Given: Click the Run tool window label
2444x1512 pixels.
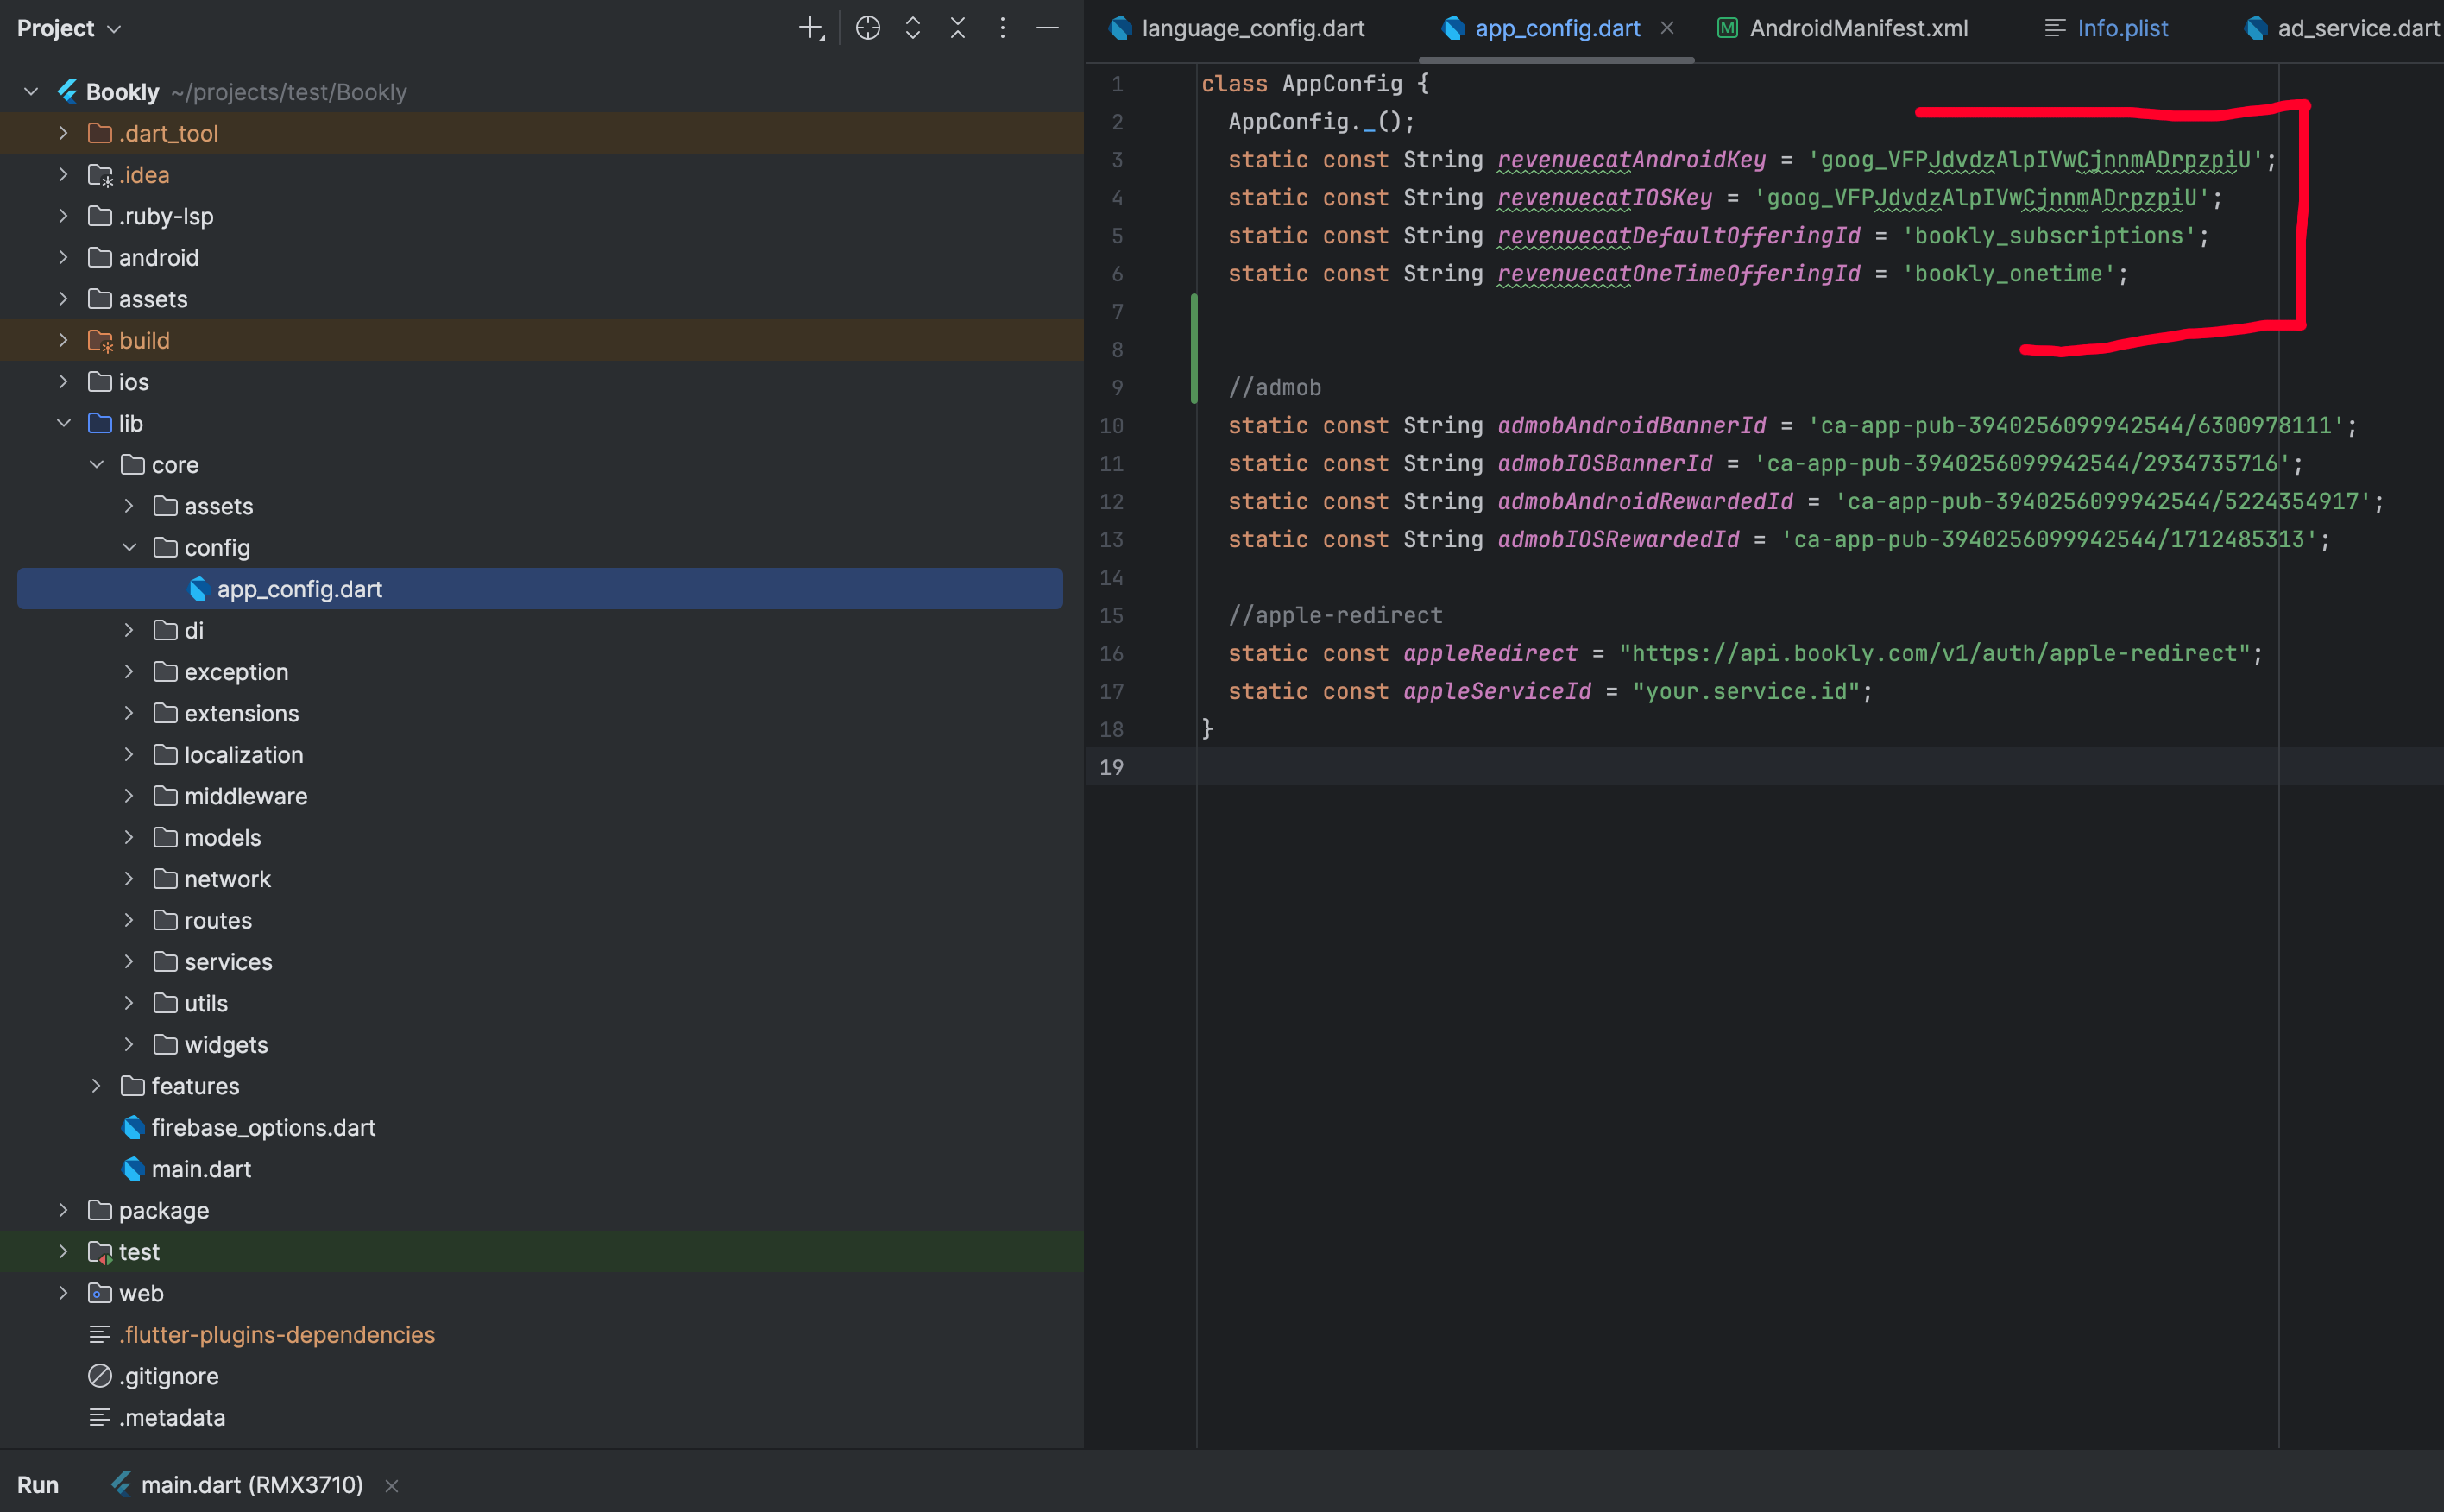Looking at the screenshot, I should (38, 1484).
